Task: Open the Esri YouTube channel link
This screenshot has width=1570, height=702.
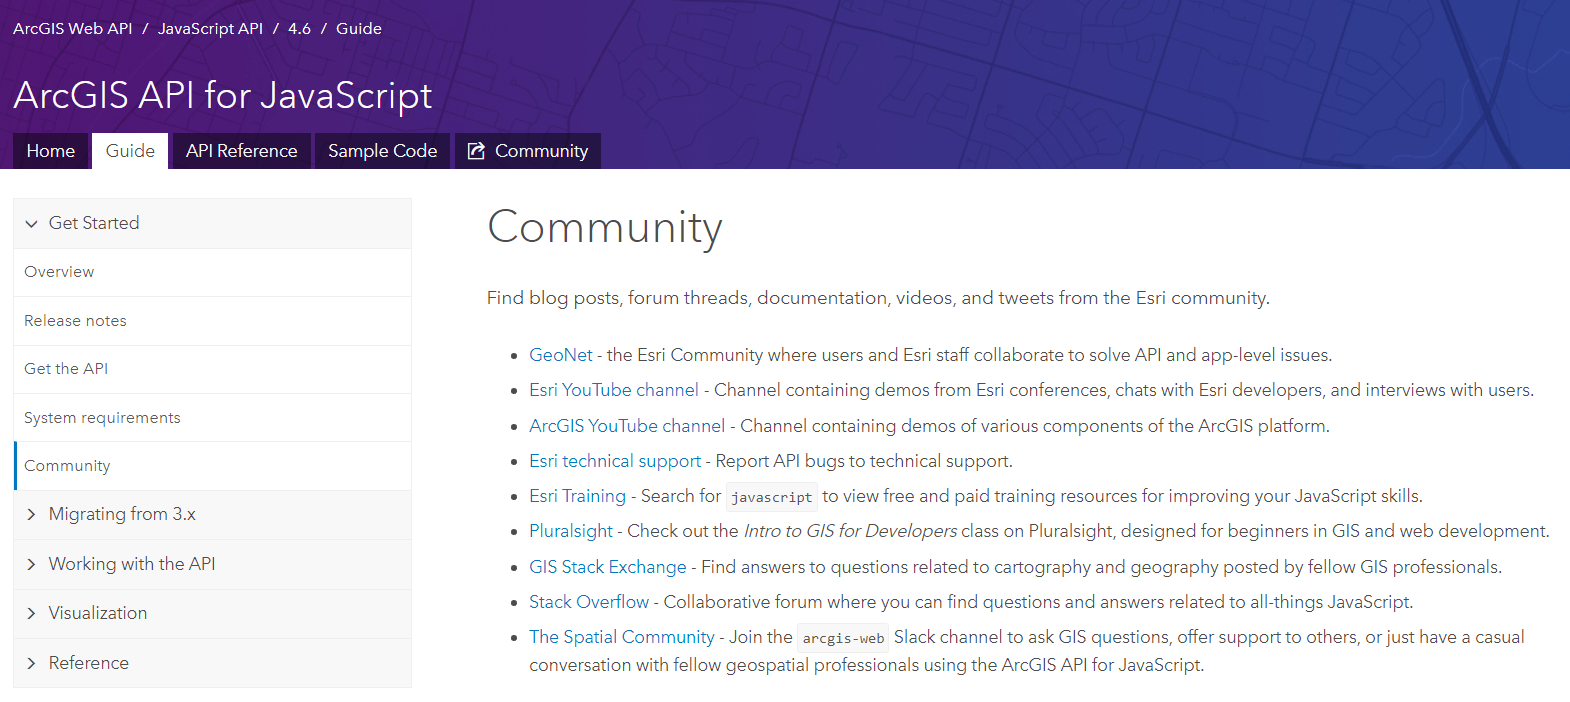Action: tap(614, 390)
